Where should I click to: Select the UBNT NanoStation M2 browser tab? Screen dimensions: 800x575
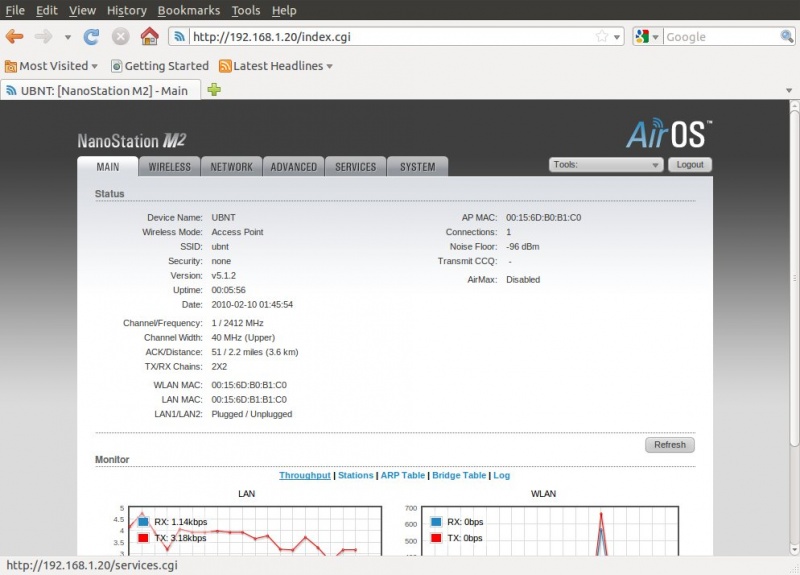point(101,90)
